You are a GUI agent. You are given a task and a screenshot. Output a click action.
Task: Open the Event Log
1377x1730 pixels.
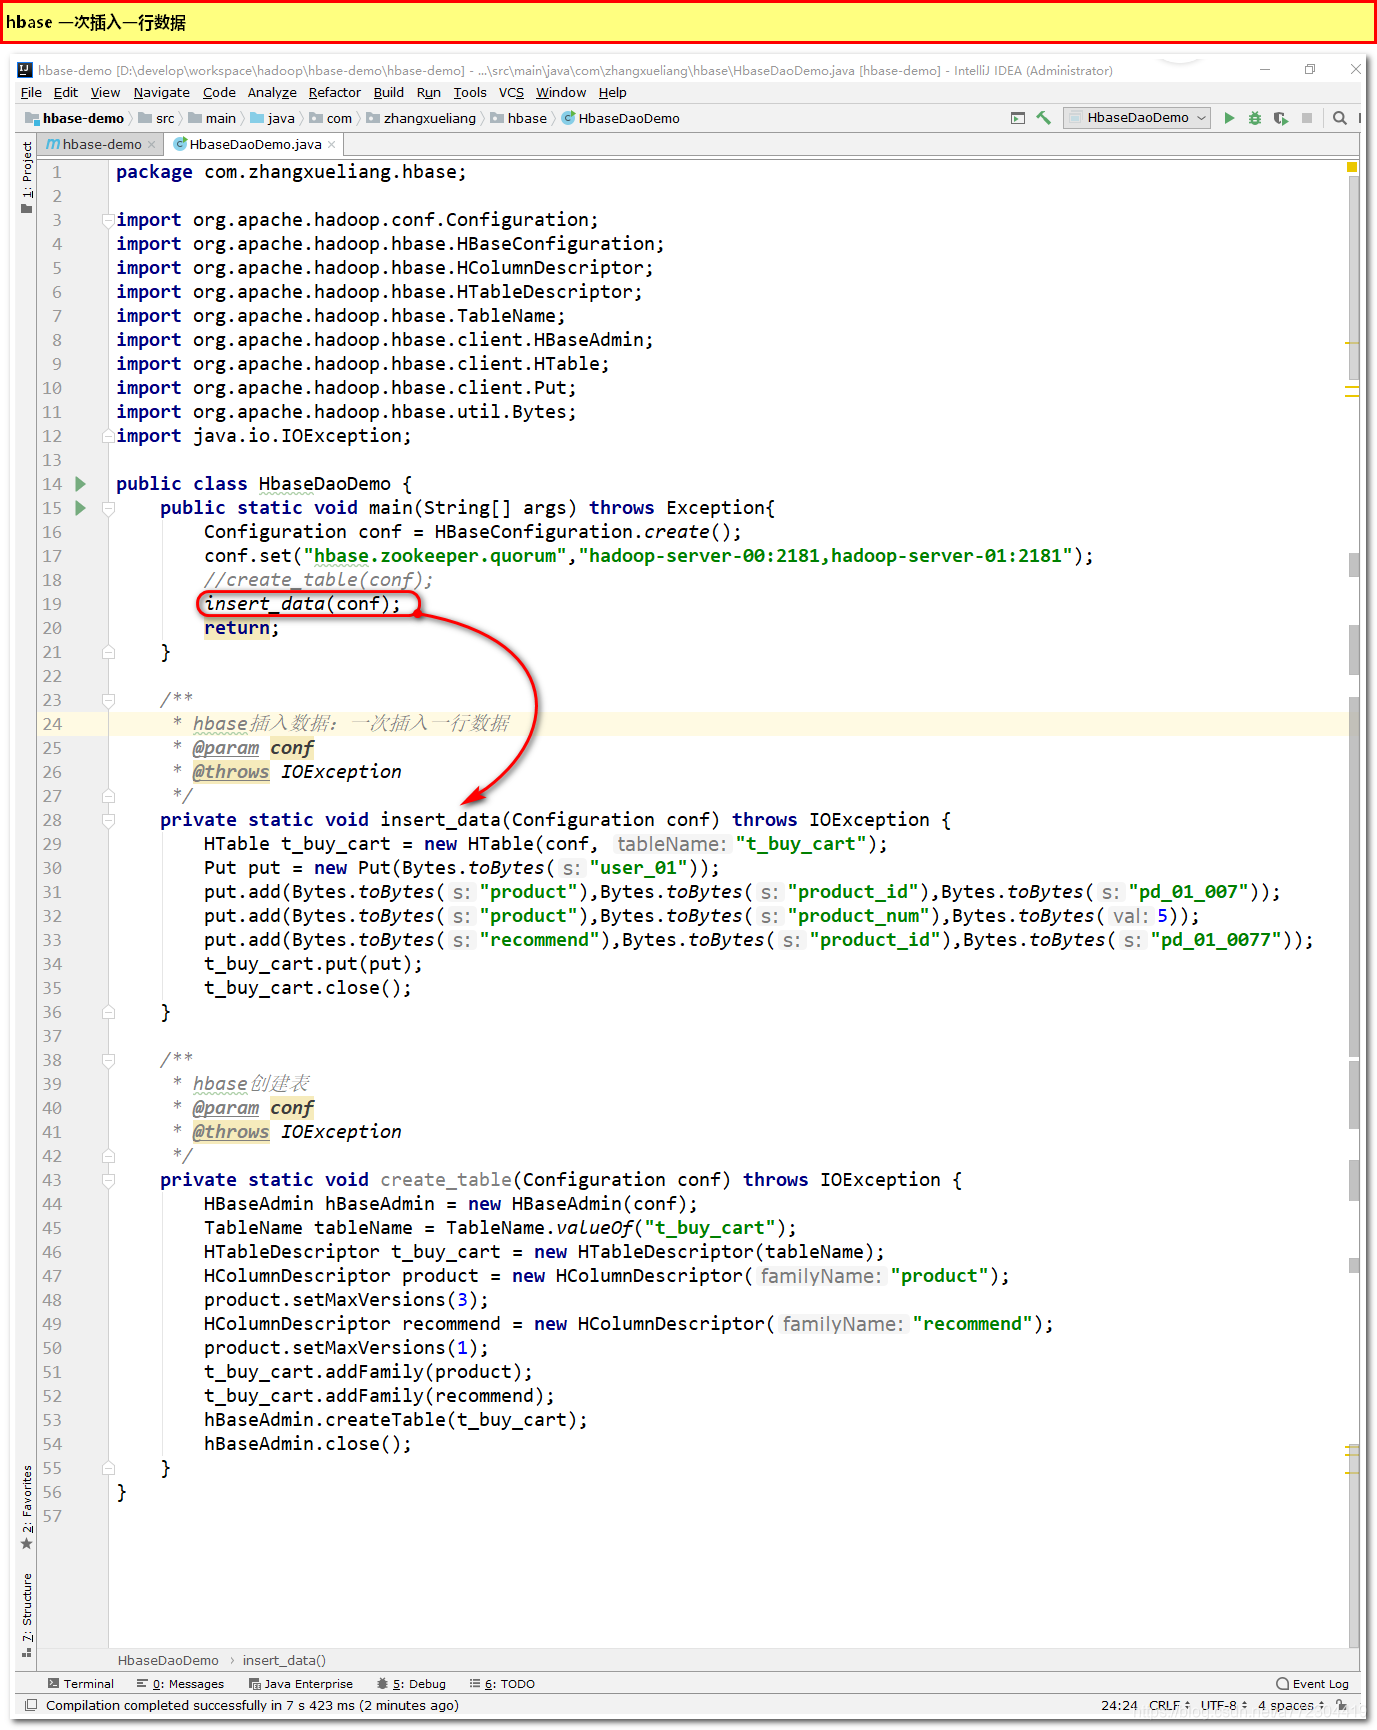[1313, 1684]
